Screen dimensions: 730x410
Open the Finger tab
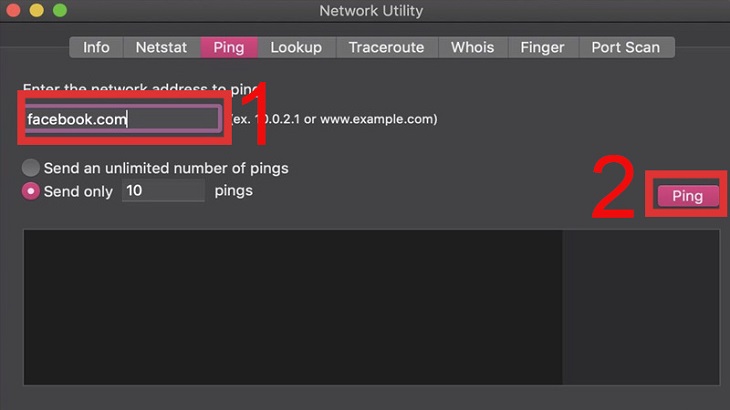542,47
